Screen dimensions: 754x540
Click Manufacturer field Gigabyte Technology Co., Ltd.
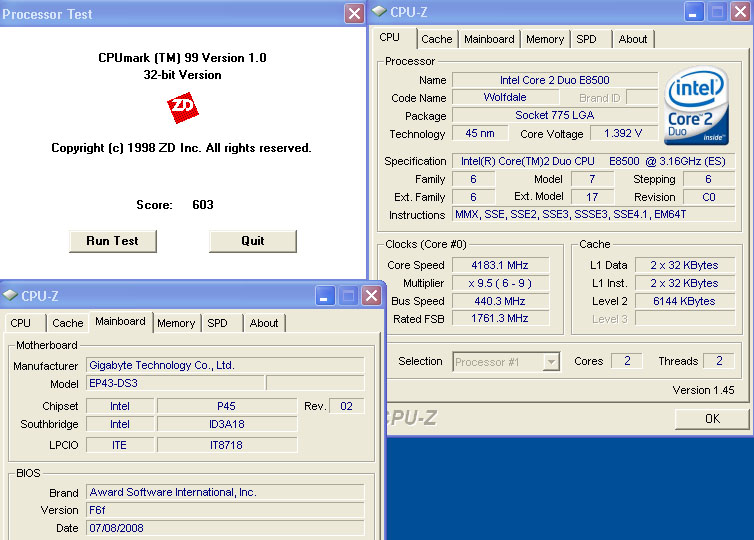coord(225,365)
